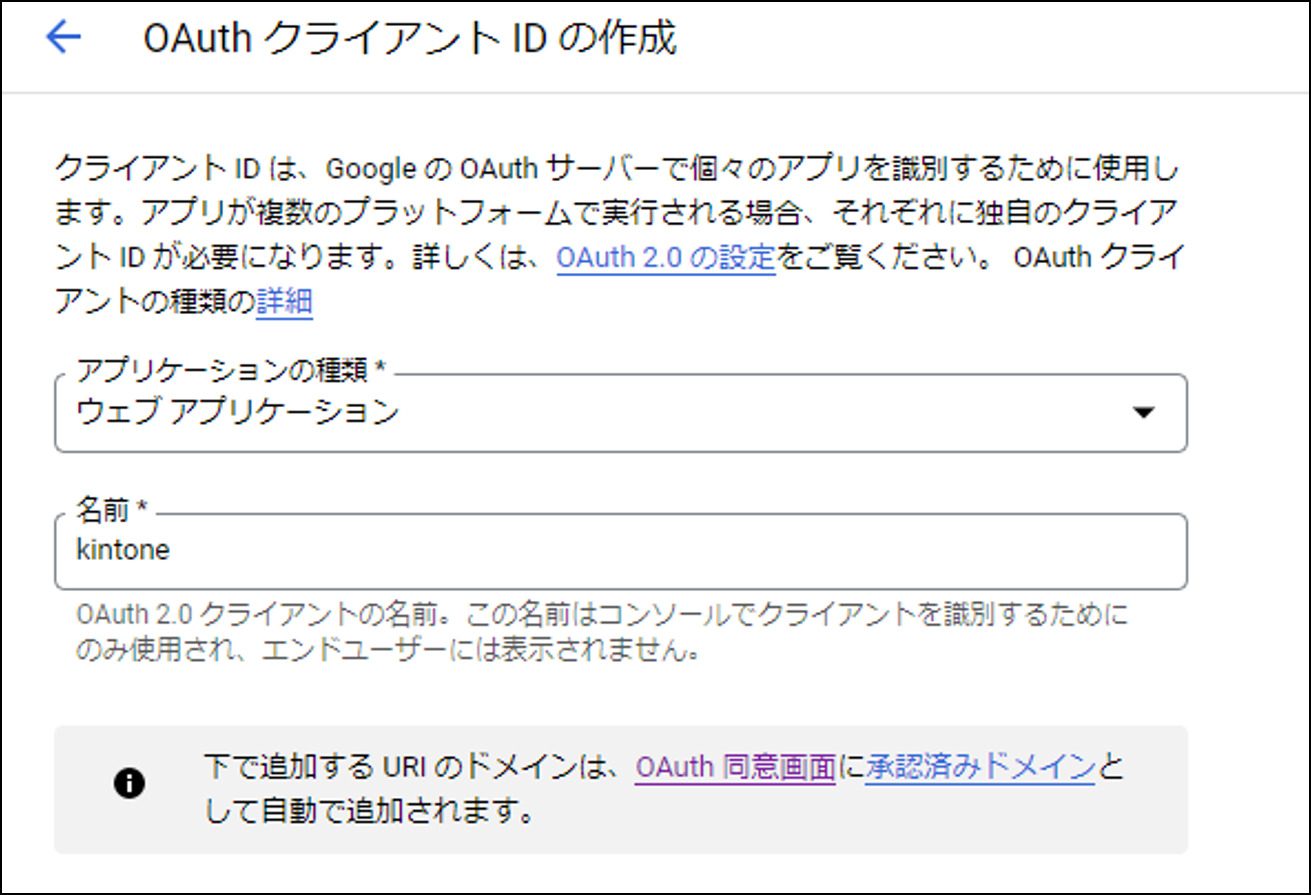Focus the 名前 input field
Screen dimensions: 1311x895
coord(620,551)
